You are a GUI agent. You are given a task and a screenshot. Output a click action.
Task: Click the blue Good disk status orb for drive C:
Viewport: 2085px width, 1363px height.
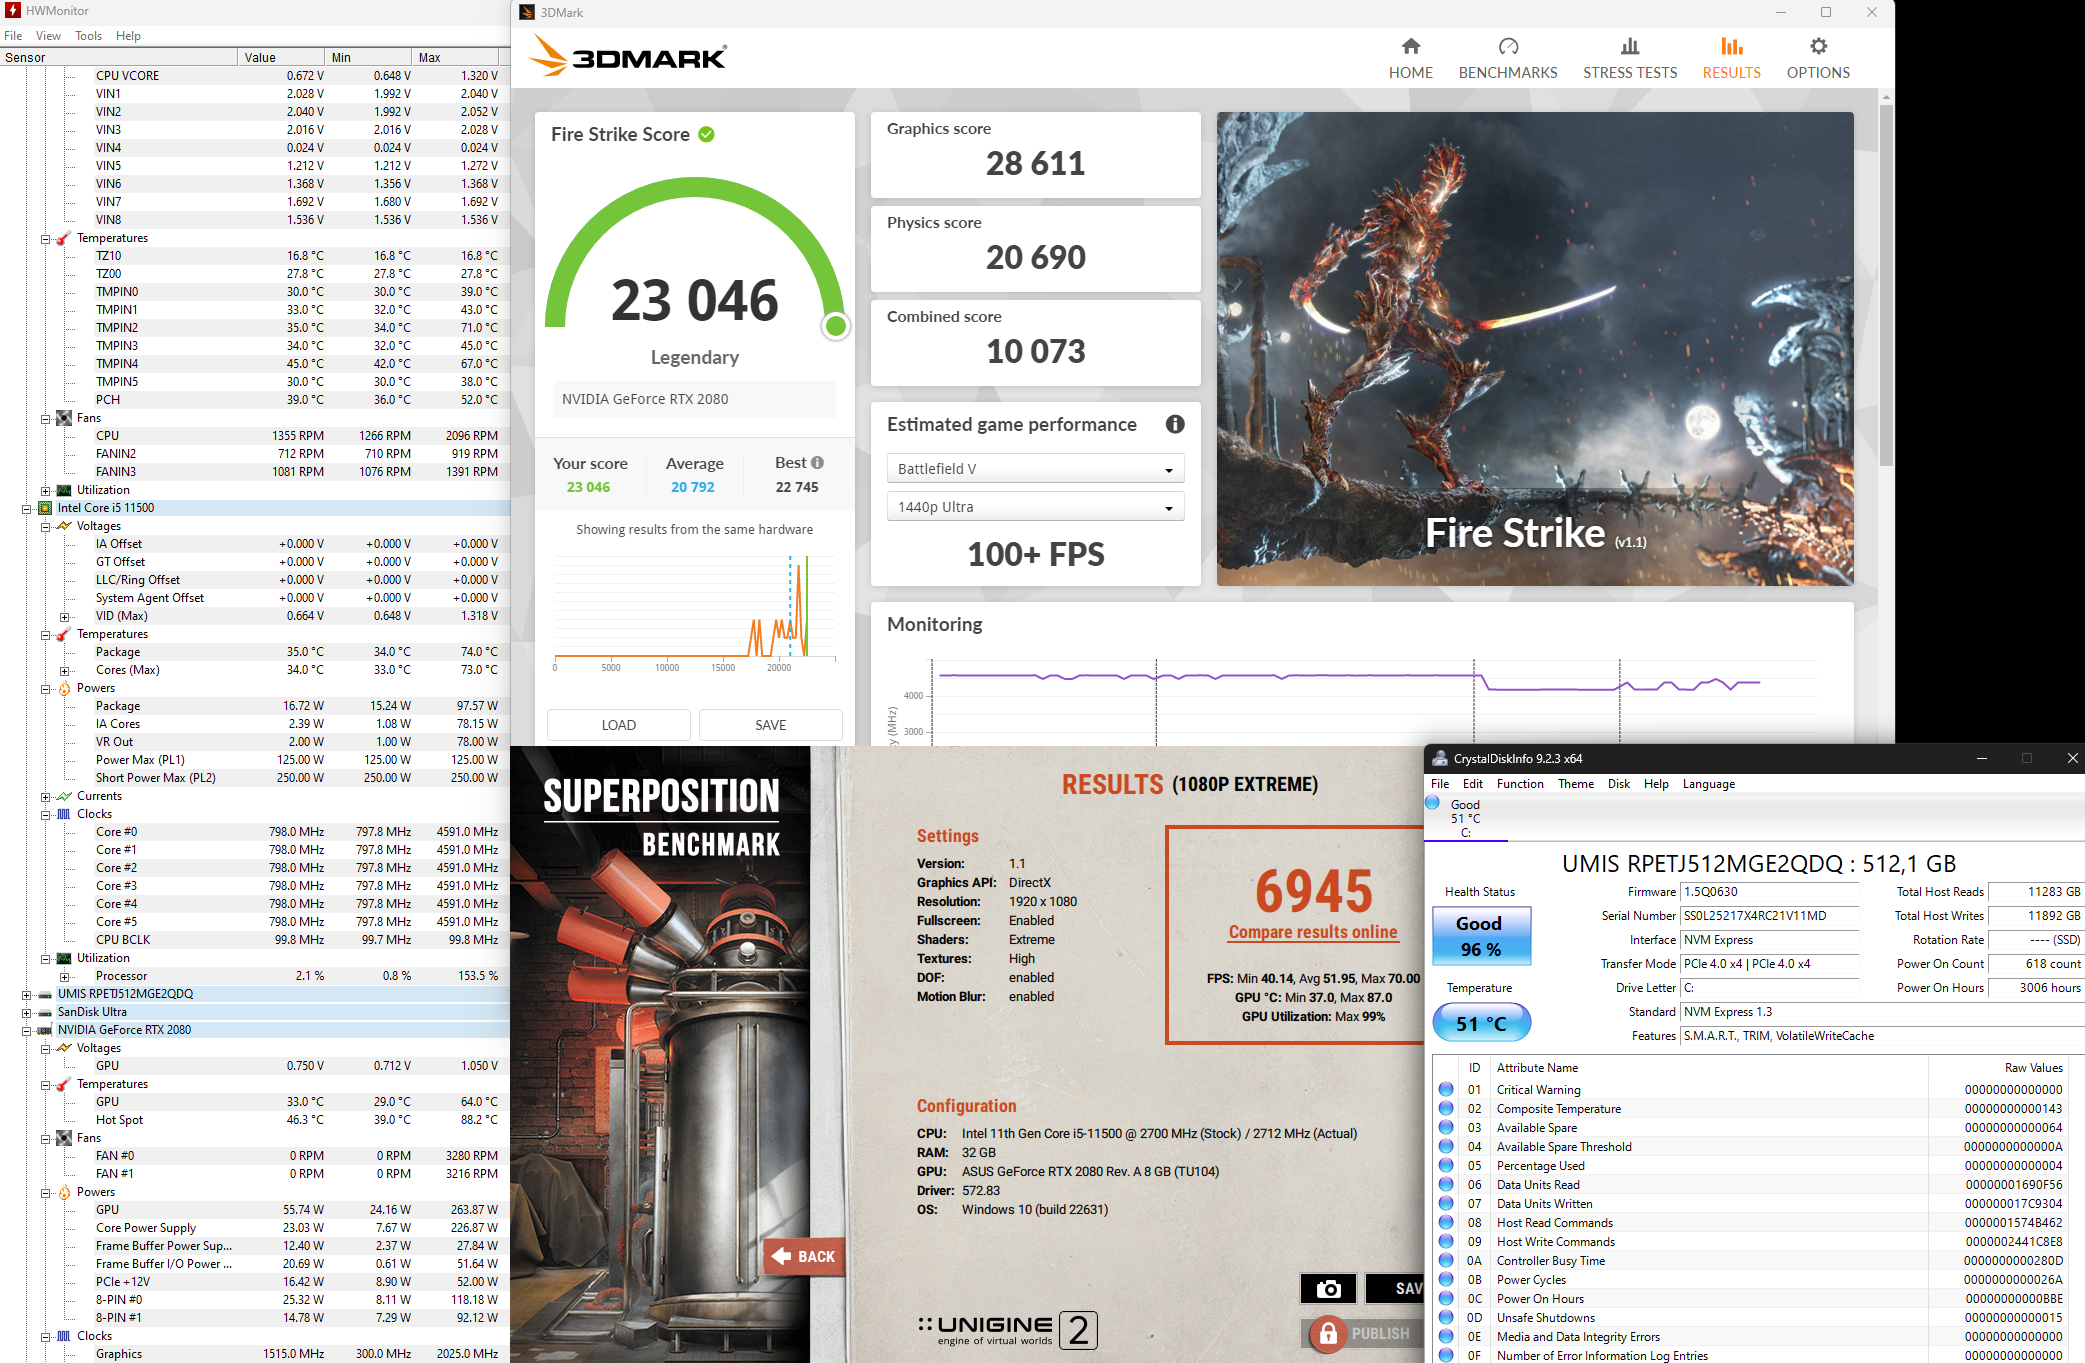pos(1433,803)
